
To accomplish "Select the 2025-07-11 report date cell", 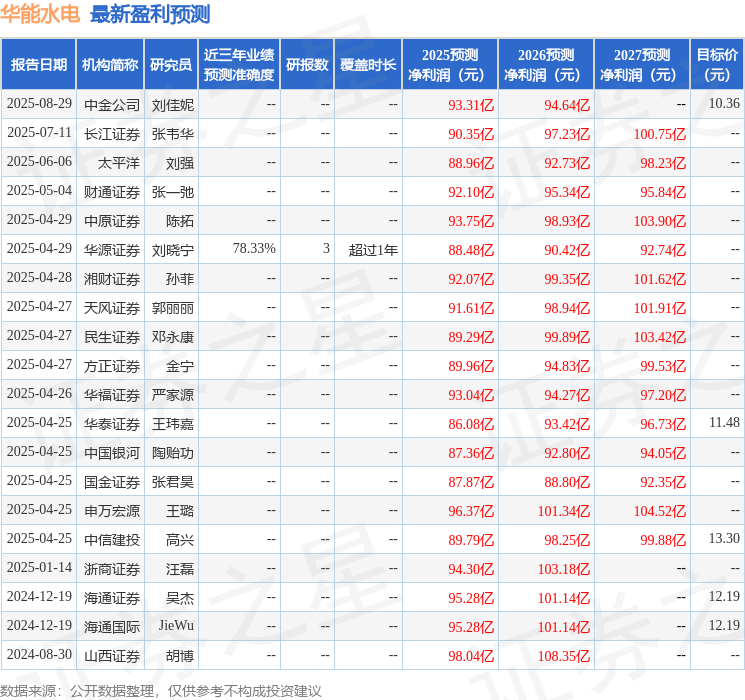I will (x=39, y=133).
